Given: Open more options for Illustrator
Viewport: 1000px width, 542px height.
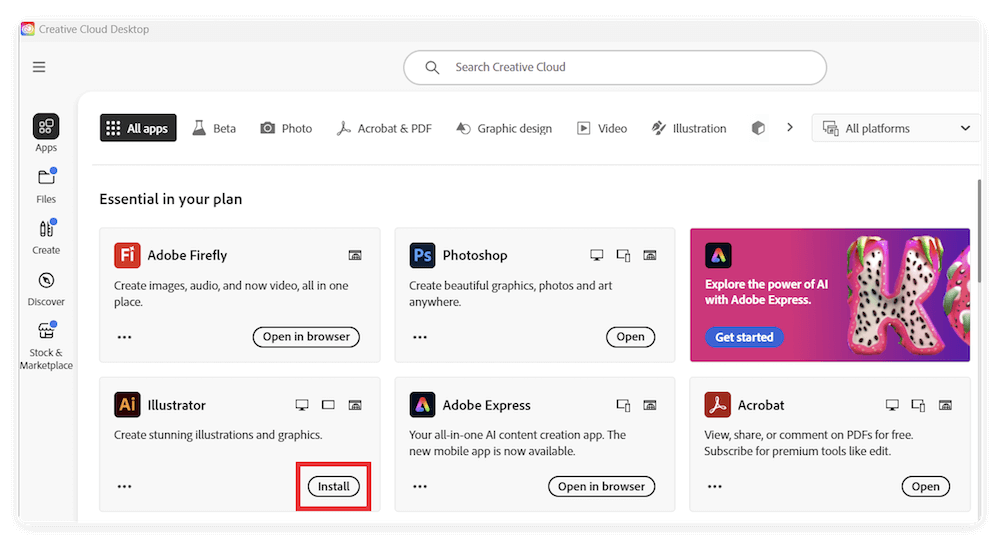Looking at the screenshot, I should click(x=124, y=487).
